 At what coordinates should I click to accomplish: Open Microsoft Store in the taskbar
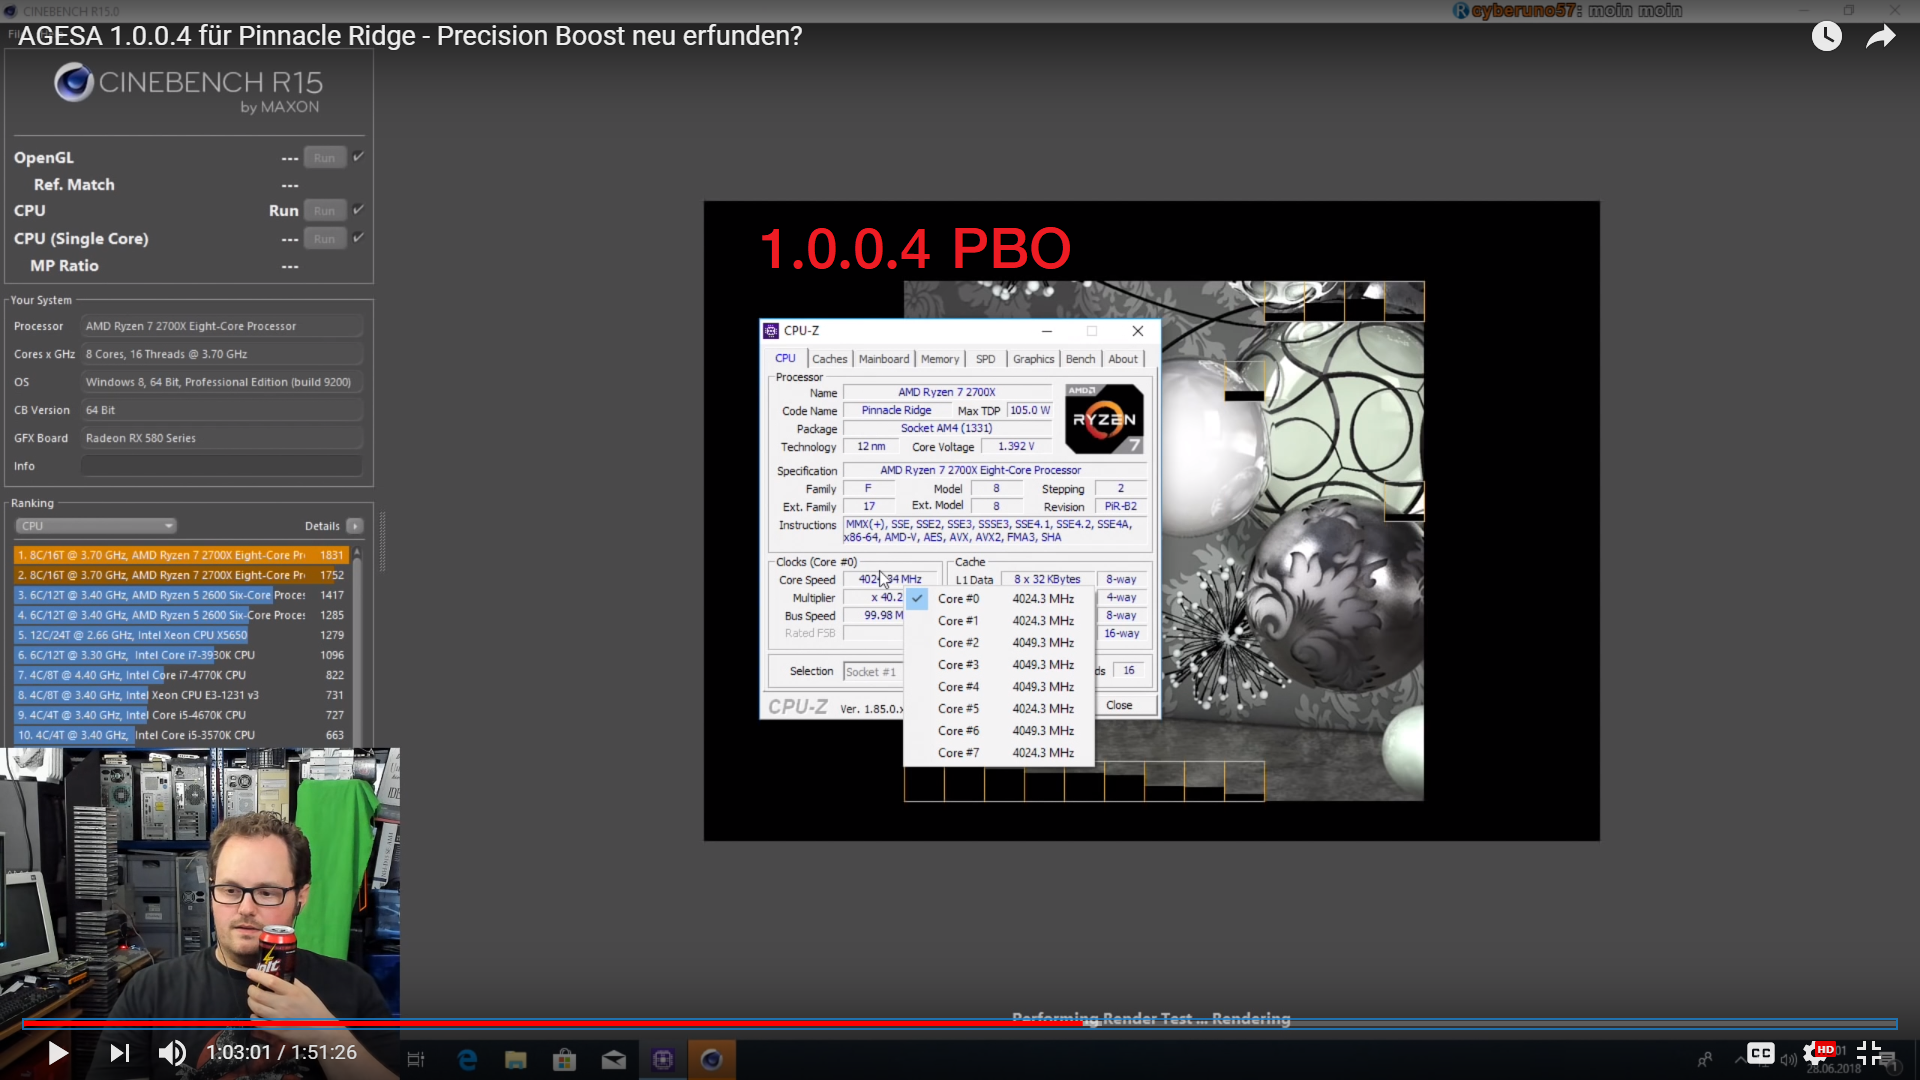click(565, 1059)
